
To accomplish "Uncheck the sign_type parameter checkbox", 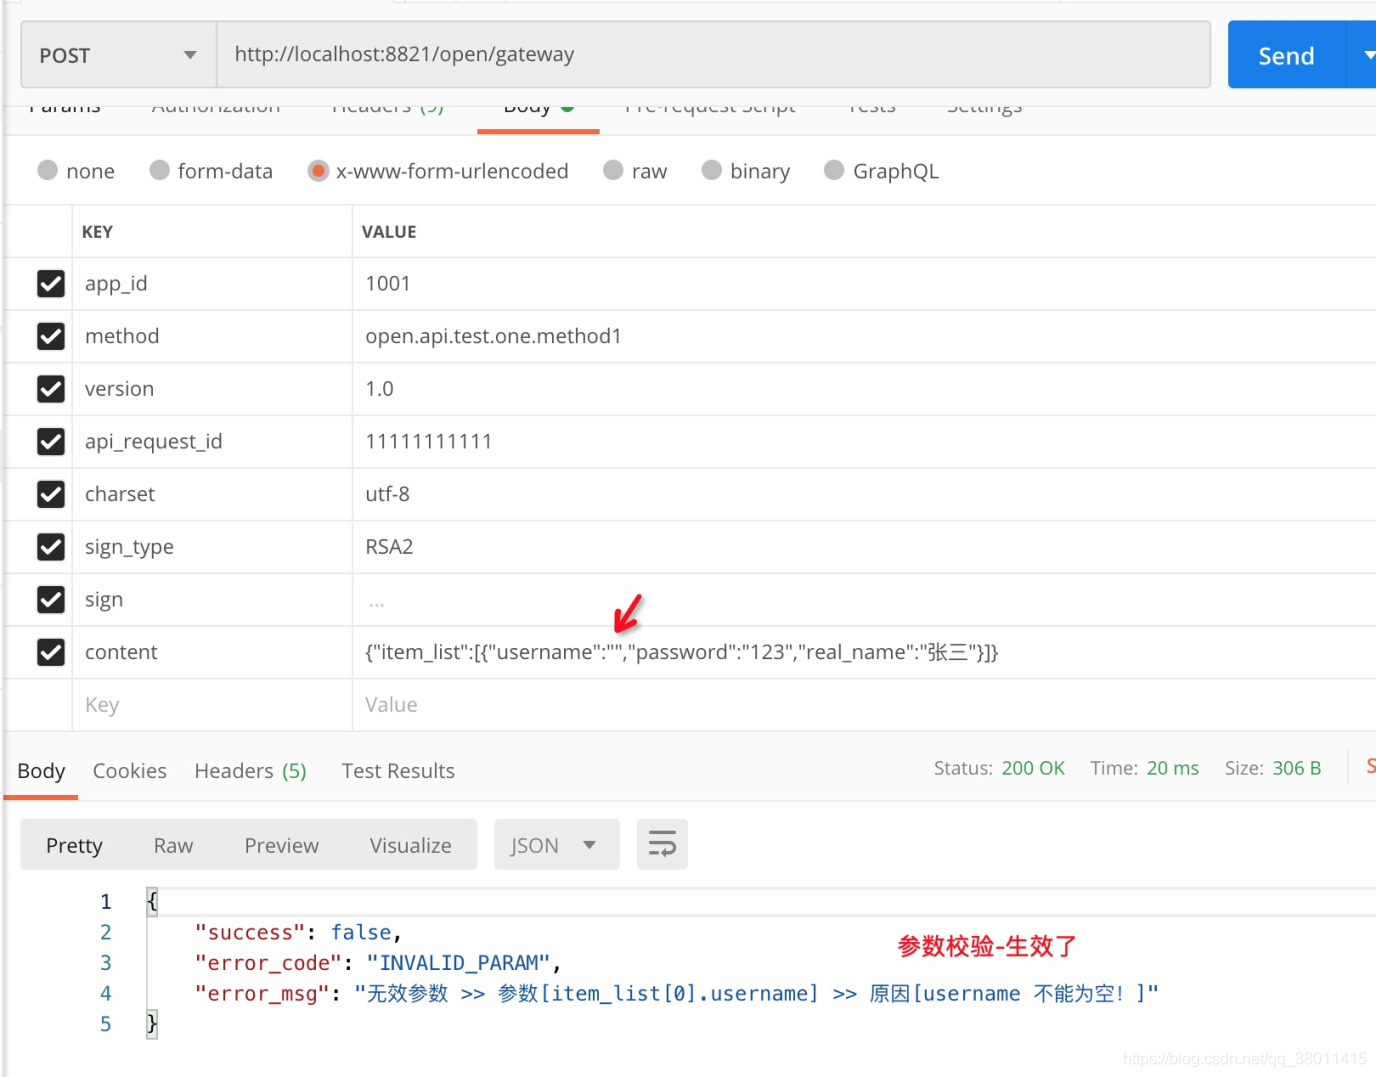I will point(51,547).
